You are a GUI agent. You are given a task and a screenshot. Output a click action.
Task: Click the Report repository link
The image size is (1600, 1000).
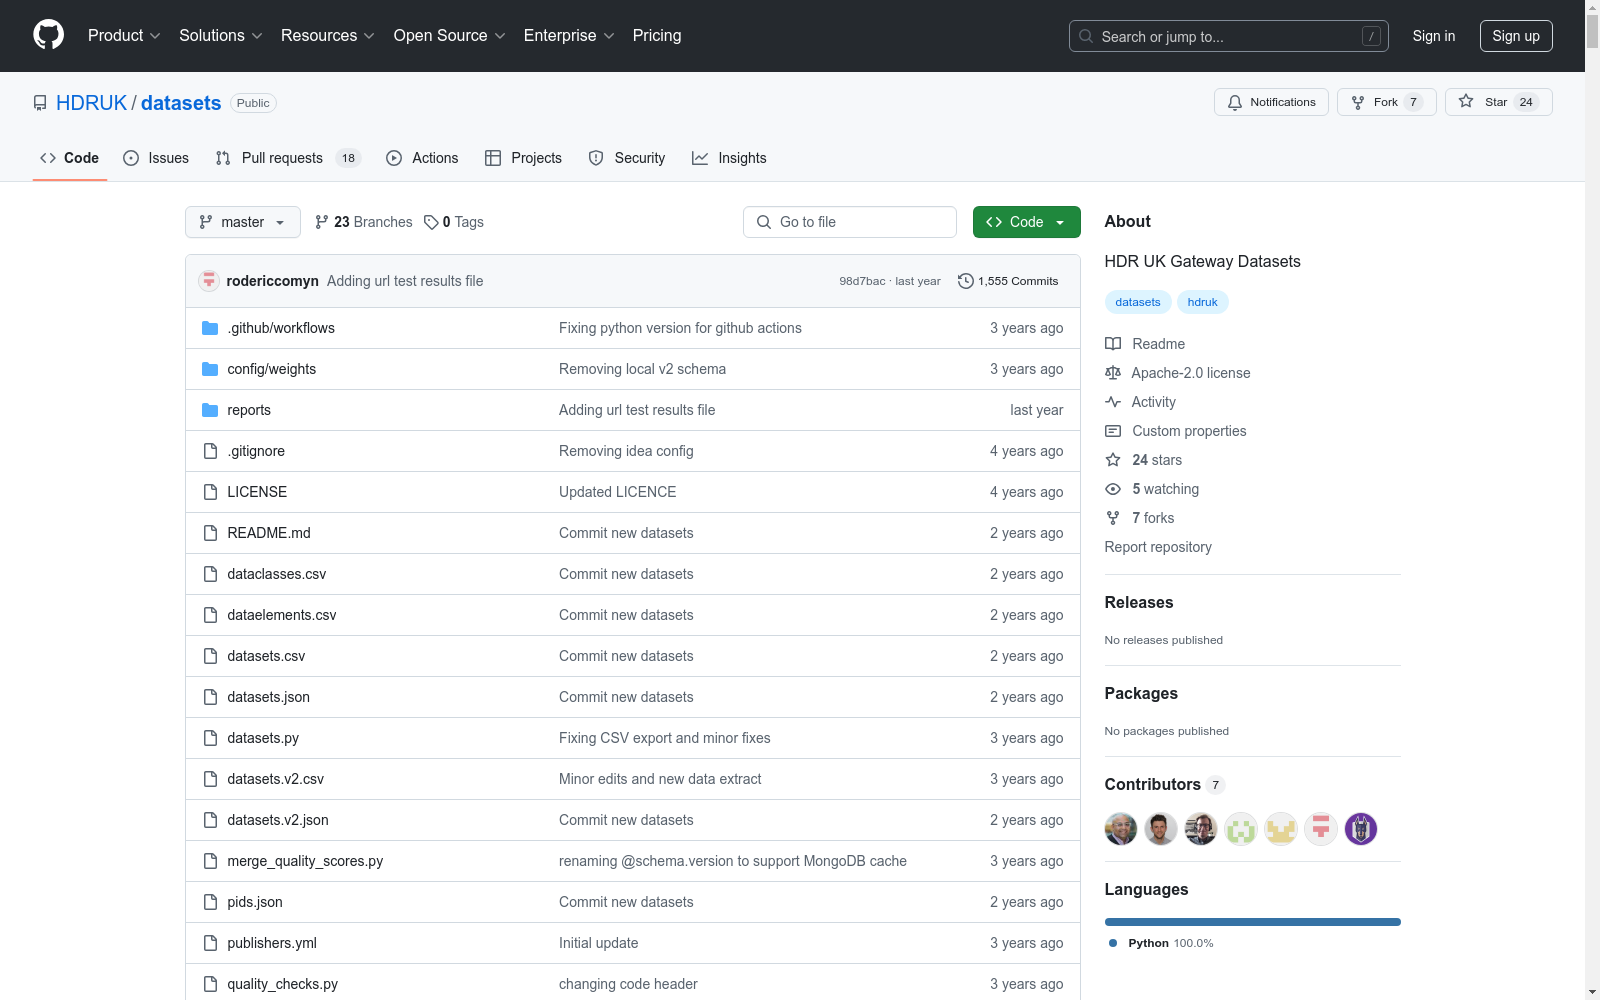tap(1158, 547)
